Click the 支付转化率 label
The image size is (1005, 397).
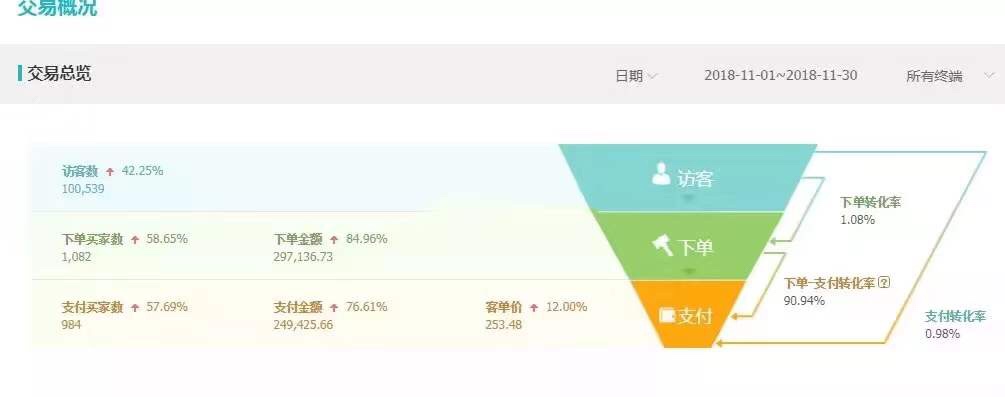[x=955, y=316]
